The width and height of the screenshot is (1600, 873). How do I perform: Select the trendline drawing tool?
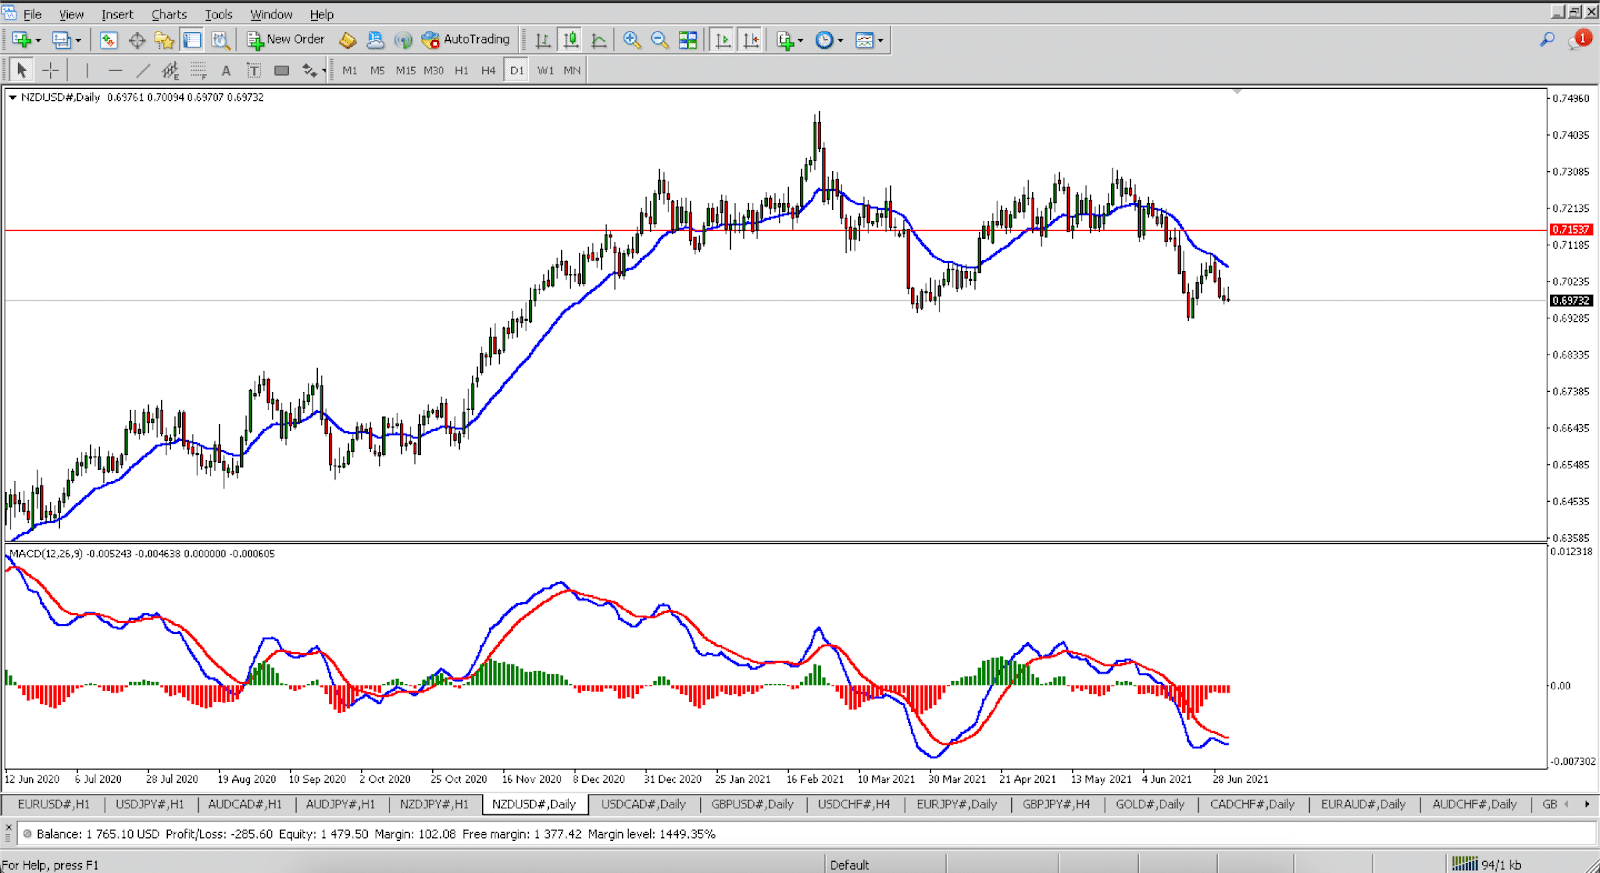click(143, 70)
